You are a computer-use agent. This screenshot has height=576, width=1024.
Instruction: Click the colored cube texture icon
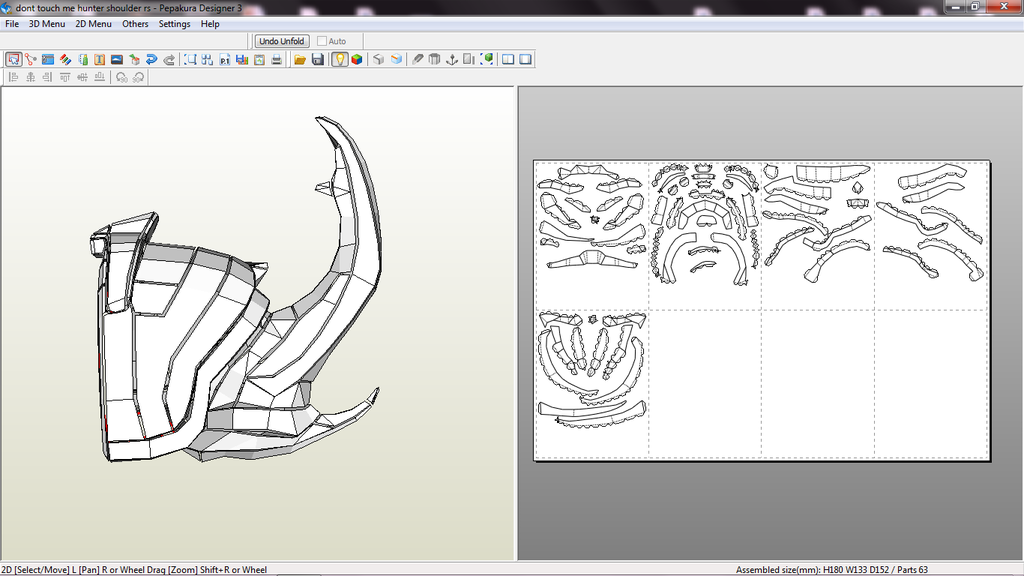[357, 59]
